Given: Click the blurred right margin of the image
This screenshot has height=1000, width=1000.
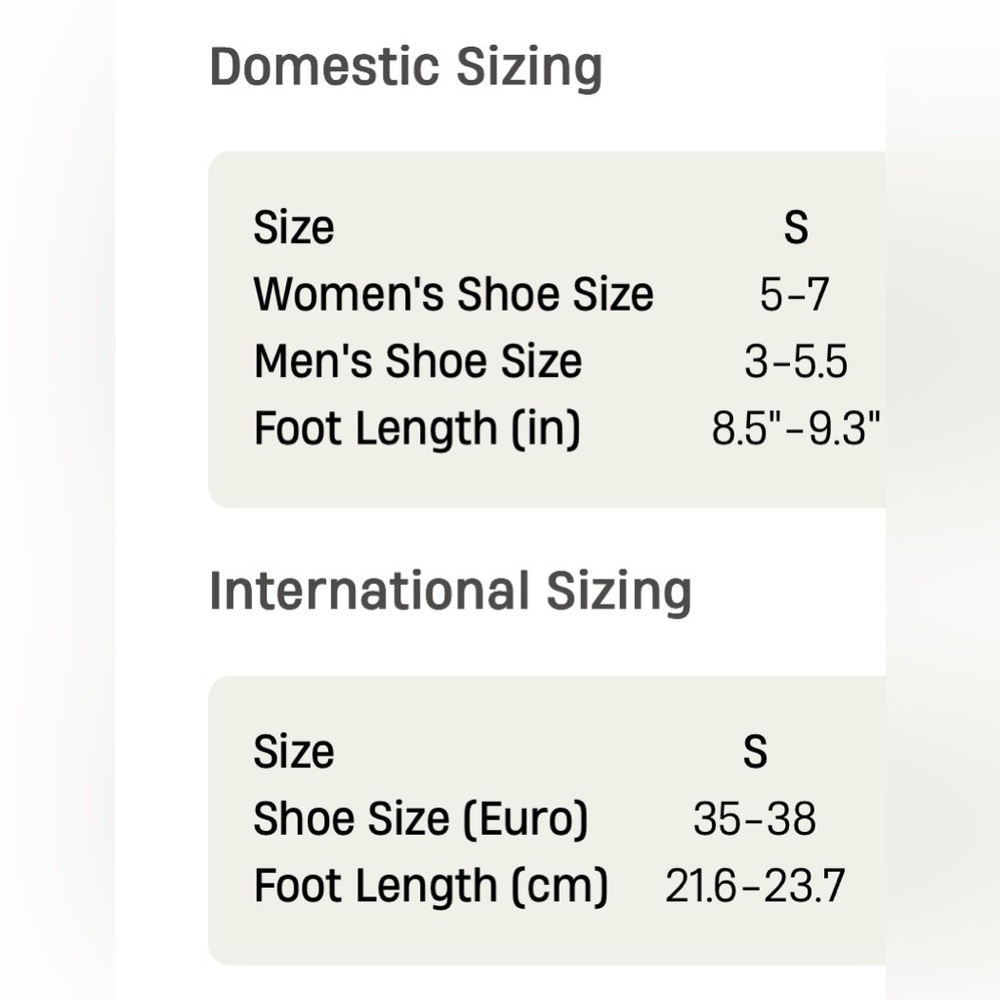Looking at the screenshot, I should coord(943,500).
